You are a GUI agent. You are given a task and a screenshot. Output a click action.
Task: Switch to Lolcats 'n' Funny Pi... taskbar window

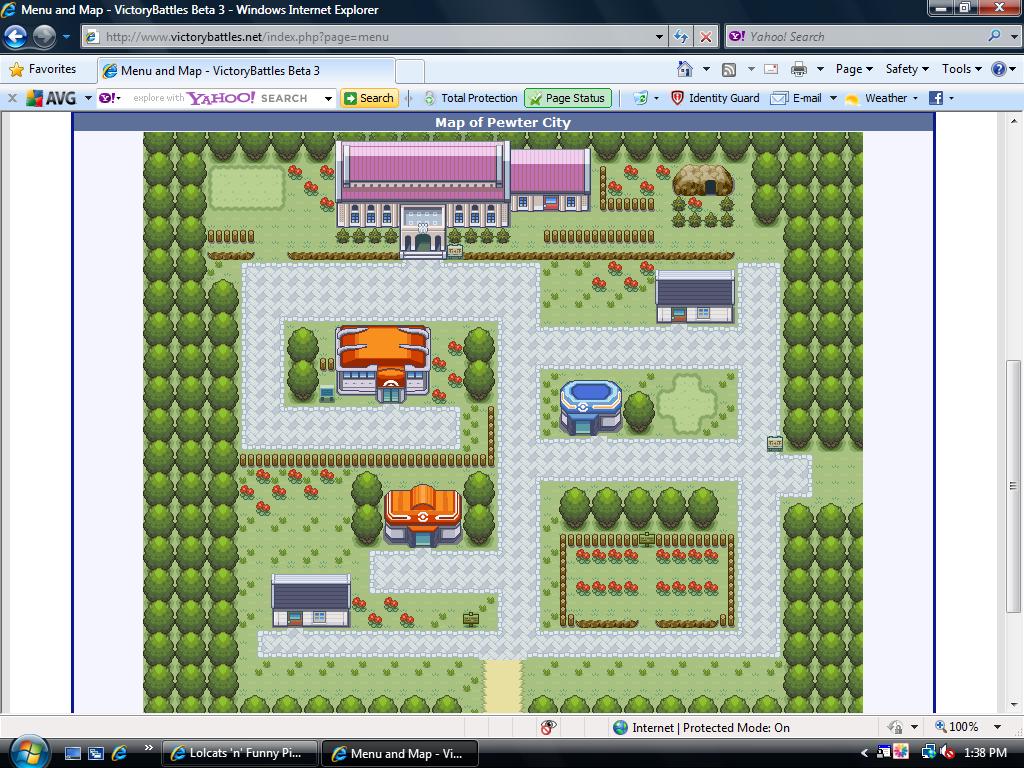pyautogui.click(x=239, y=753)
